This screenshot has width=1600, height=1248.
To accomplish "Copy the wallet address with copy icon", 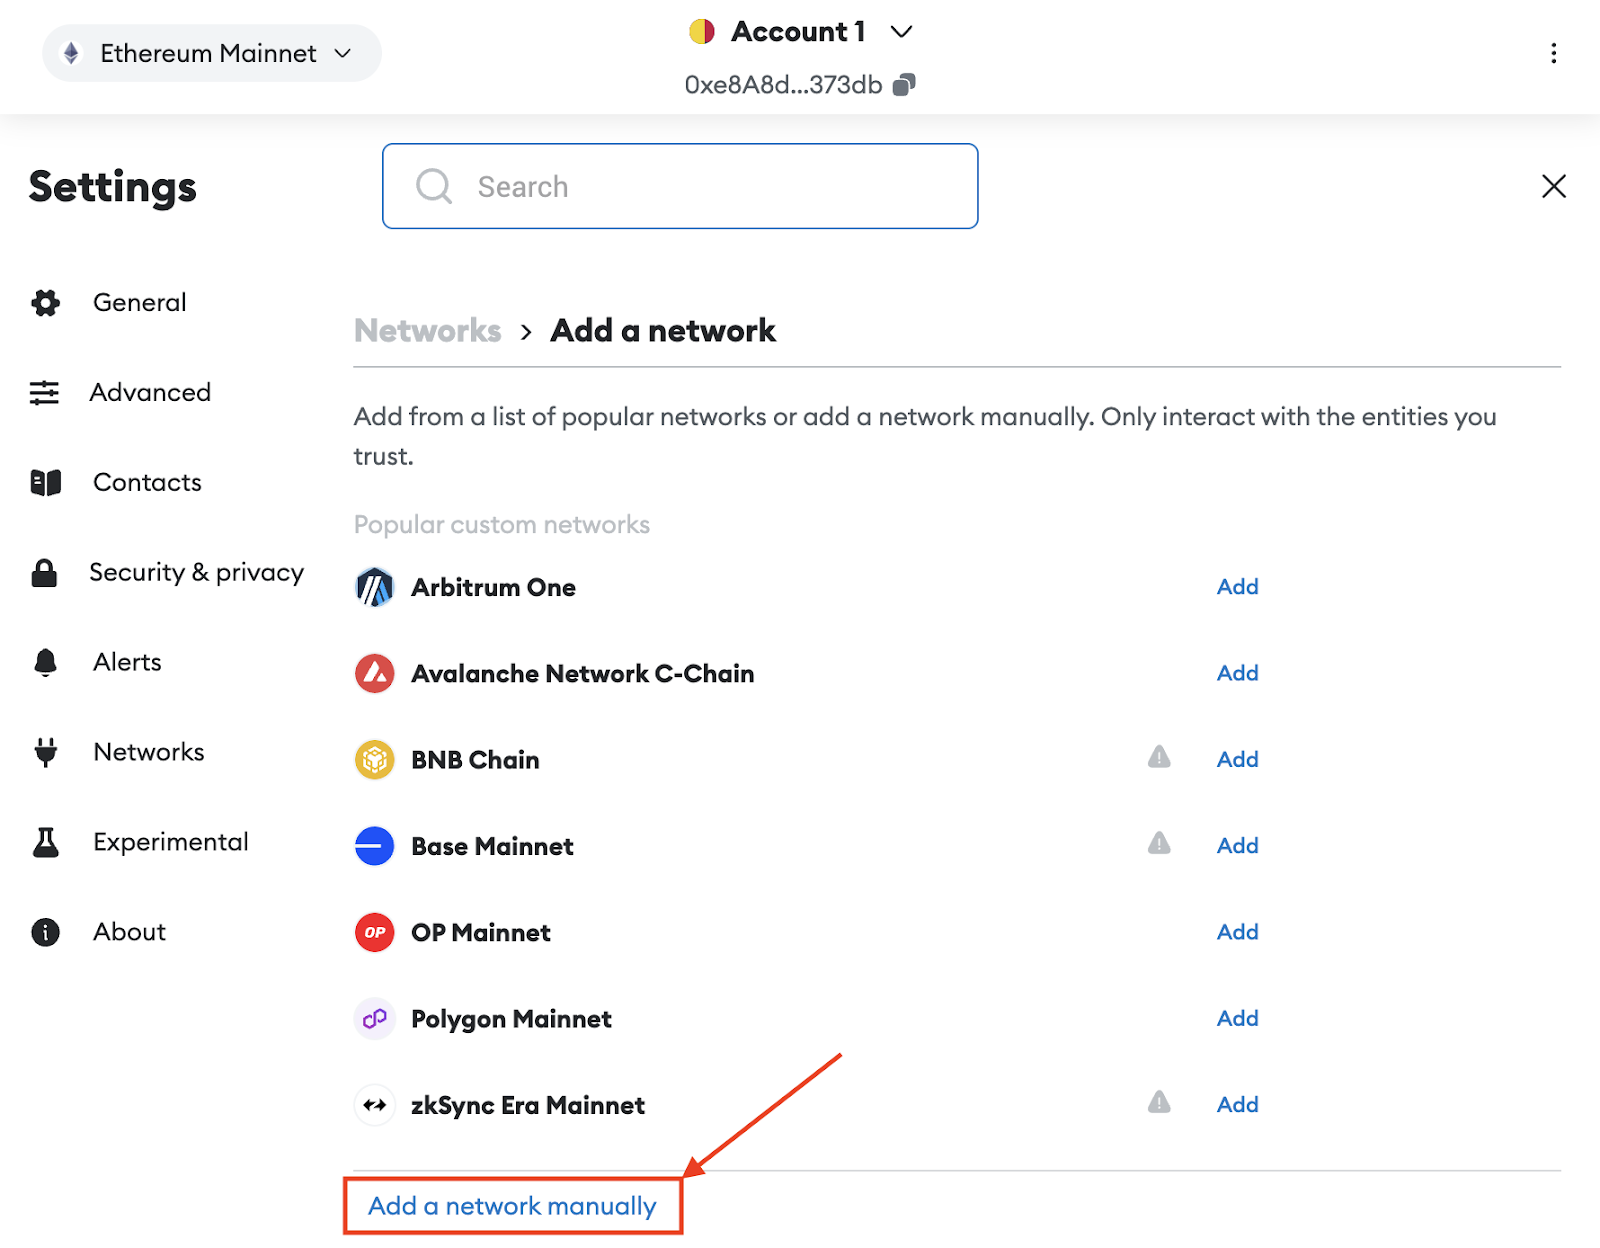I will [x=904, y=85].
